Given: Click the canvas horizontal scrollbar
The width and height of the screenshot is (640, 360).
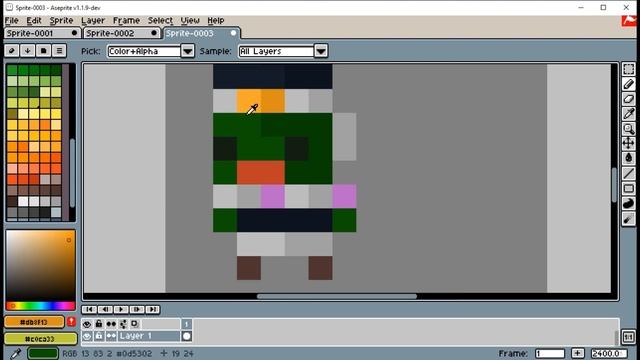Looking at the screenshot, I should coord(337,296).
